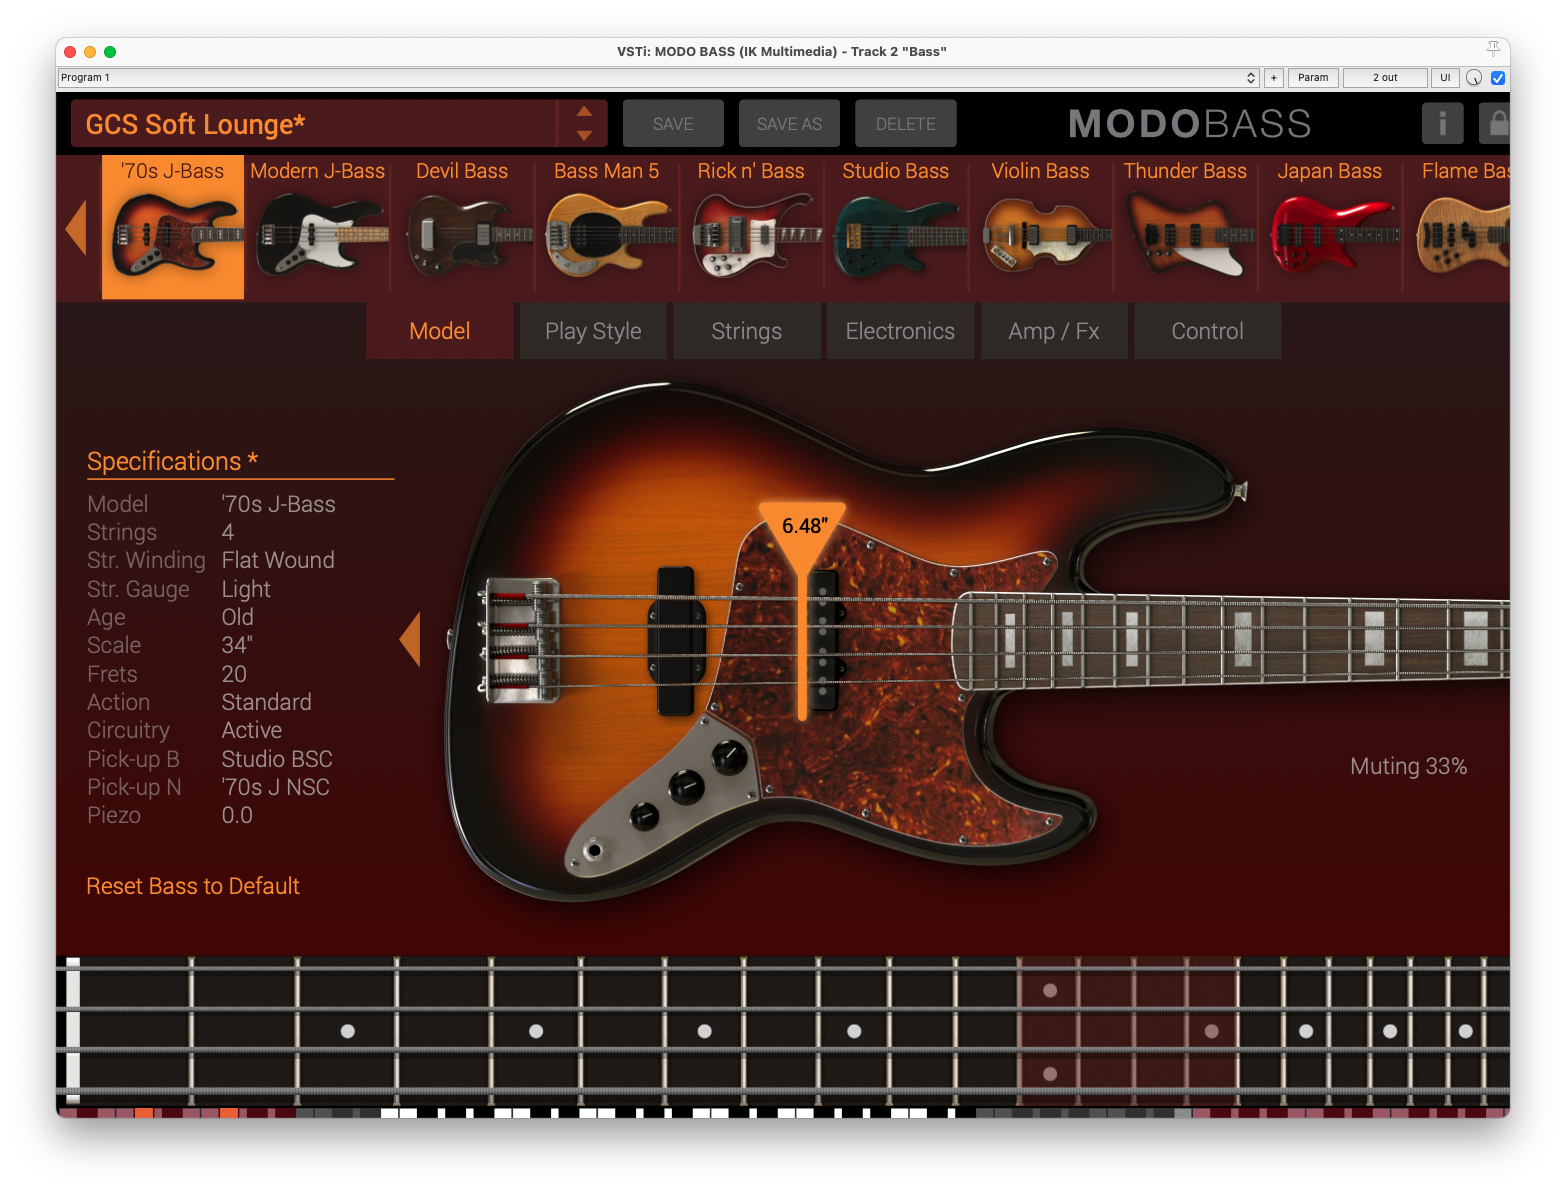Click the pin window icon
This screenshot has height=1192, width=1566.
(x=1493, y=49)
